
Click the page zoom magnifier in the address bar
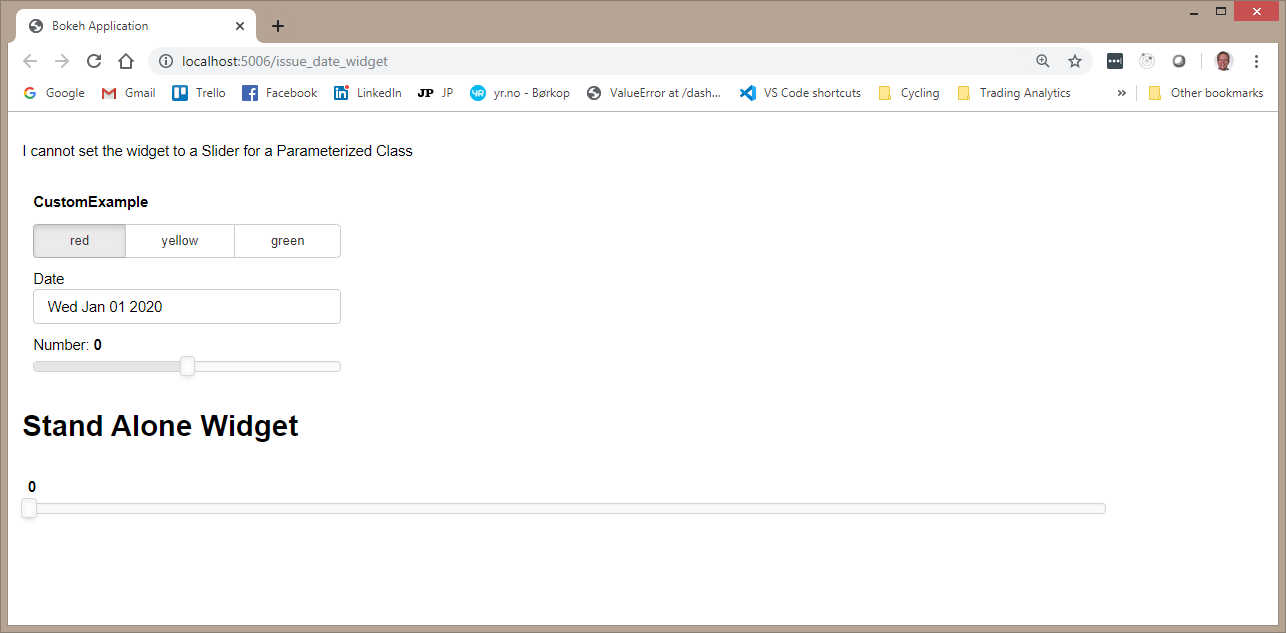coord(1042,61)
